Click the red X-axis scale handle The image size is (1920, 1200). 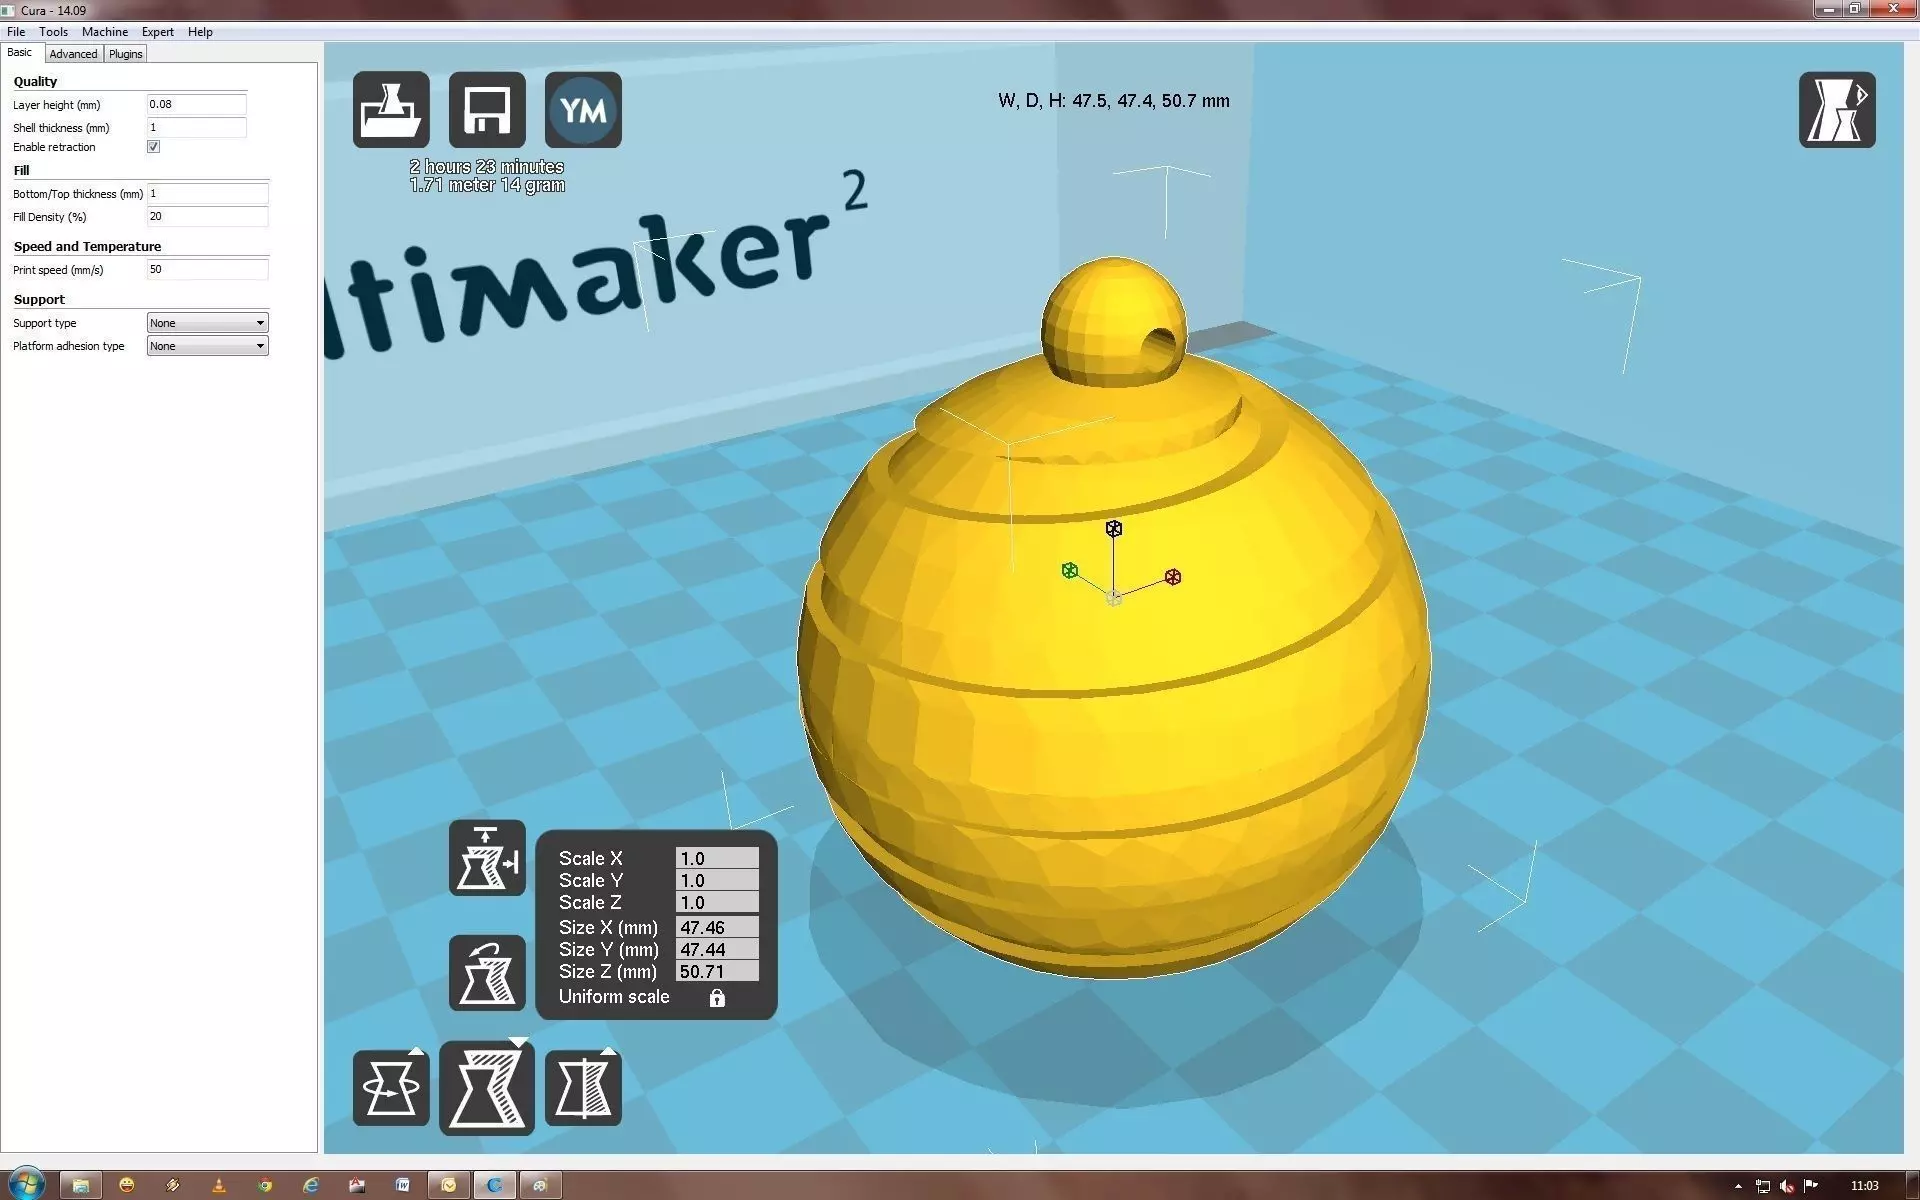1173,577
